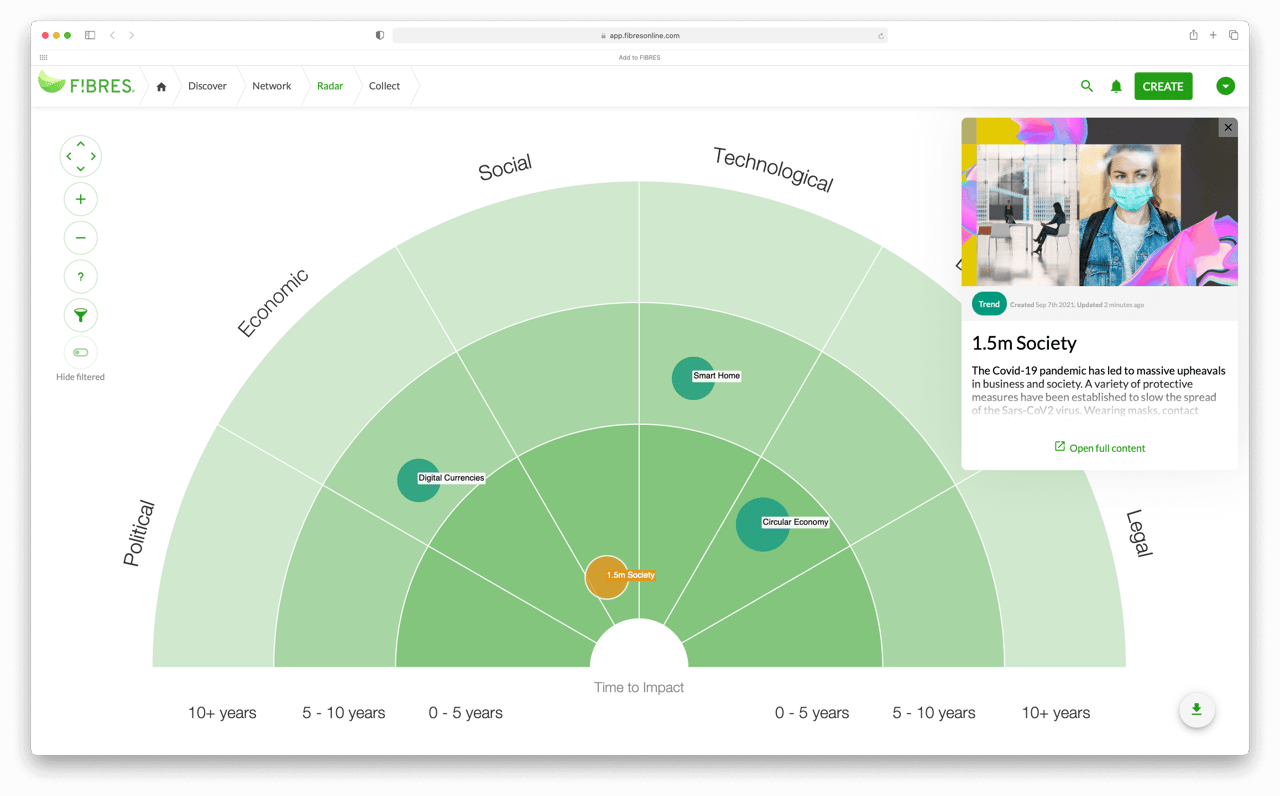1280x796 pixels.
Task: Expand the green dropdown next to CREATE
Action: (1225, 86)
